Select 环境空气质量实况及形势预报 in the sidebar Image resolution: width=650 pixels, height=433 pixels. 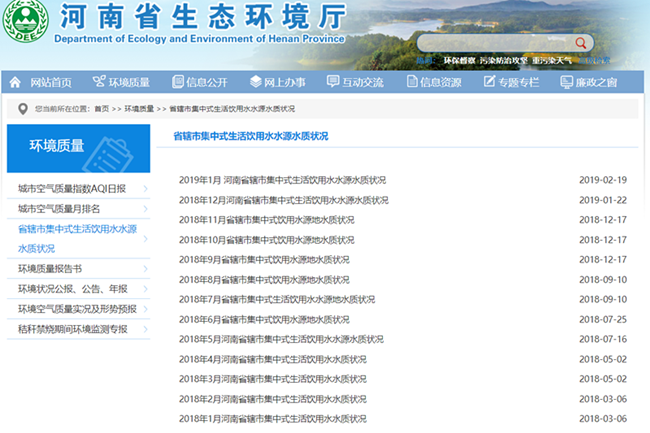point(77,309)
